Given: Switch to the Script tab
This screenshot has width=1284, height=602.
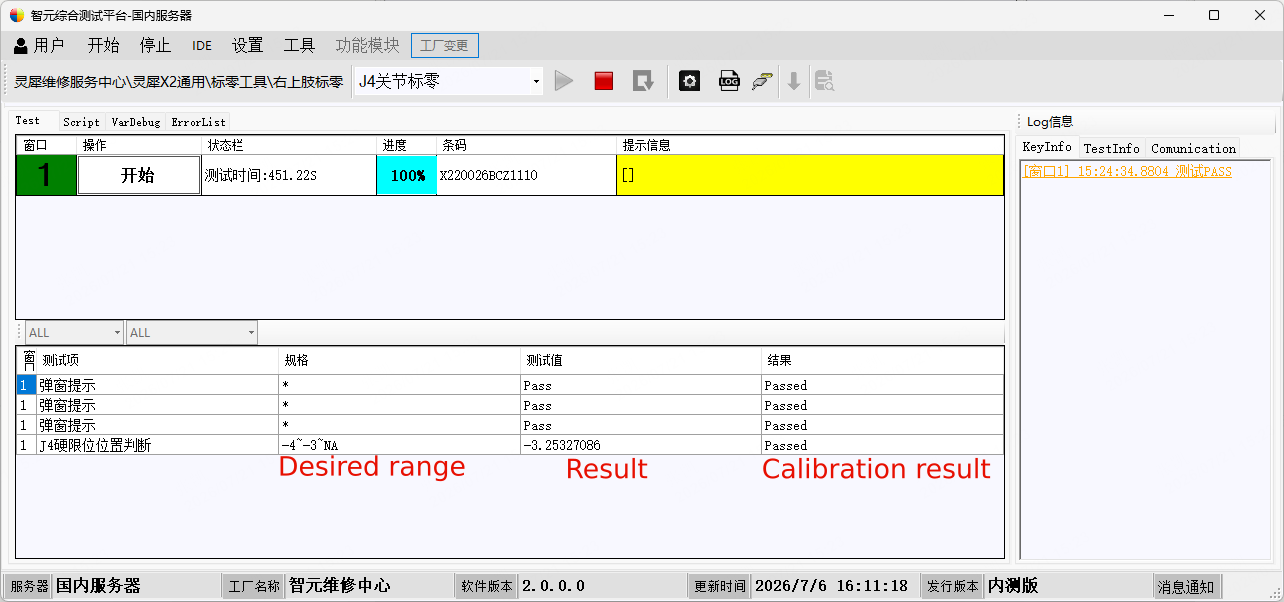Looking at the screenshot, I should pos(82,122).
